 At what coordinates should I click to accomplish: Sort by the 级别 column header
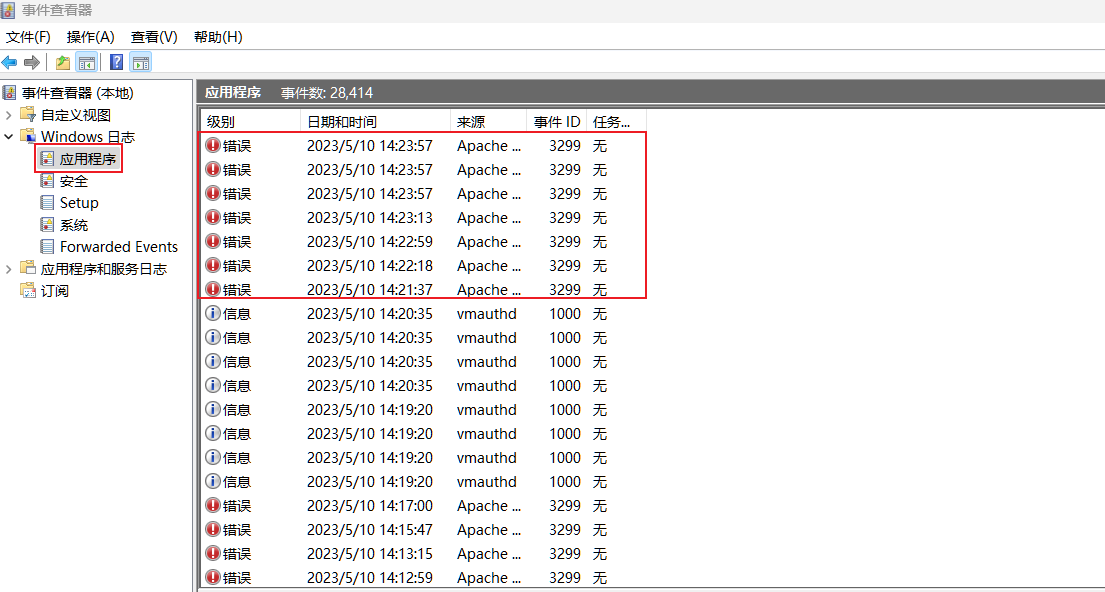click(251, 122)
